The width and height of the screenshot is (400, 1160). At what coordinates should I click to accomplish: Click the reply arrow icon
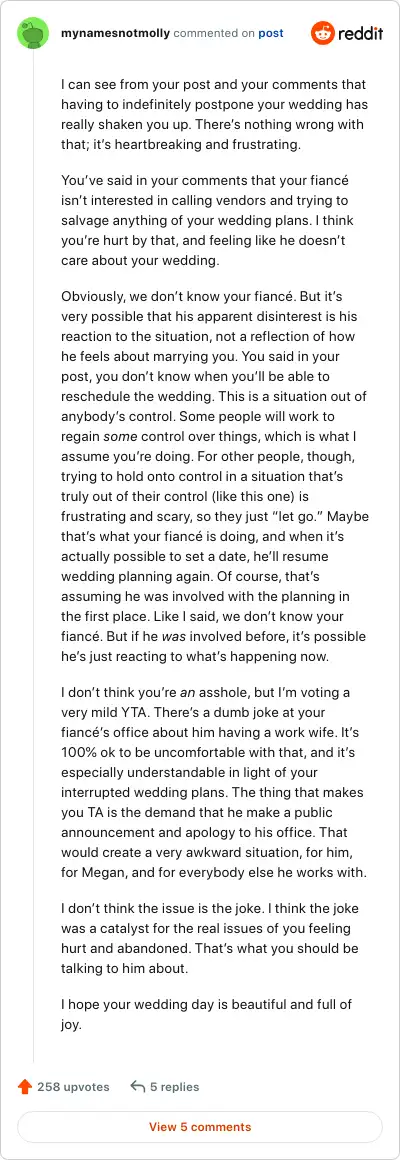(x=137, y=1087)
